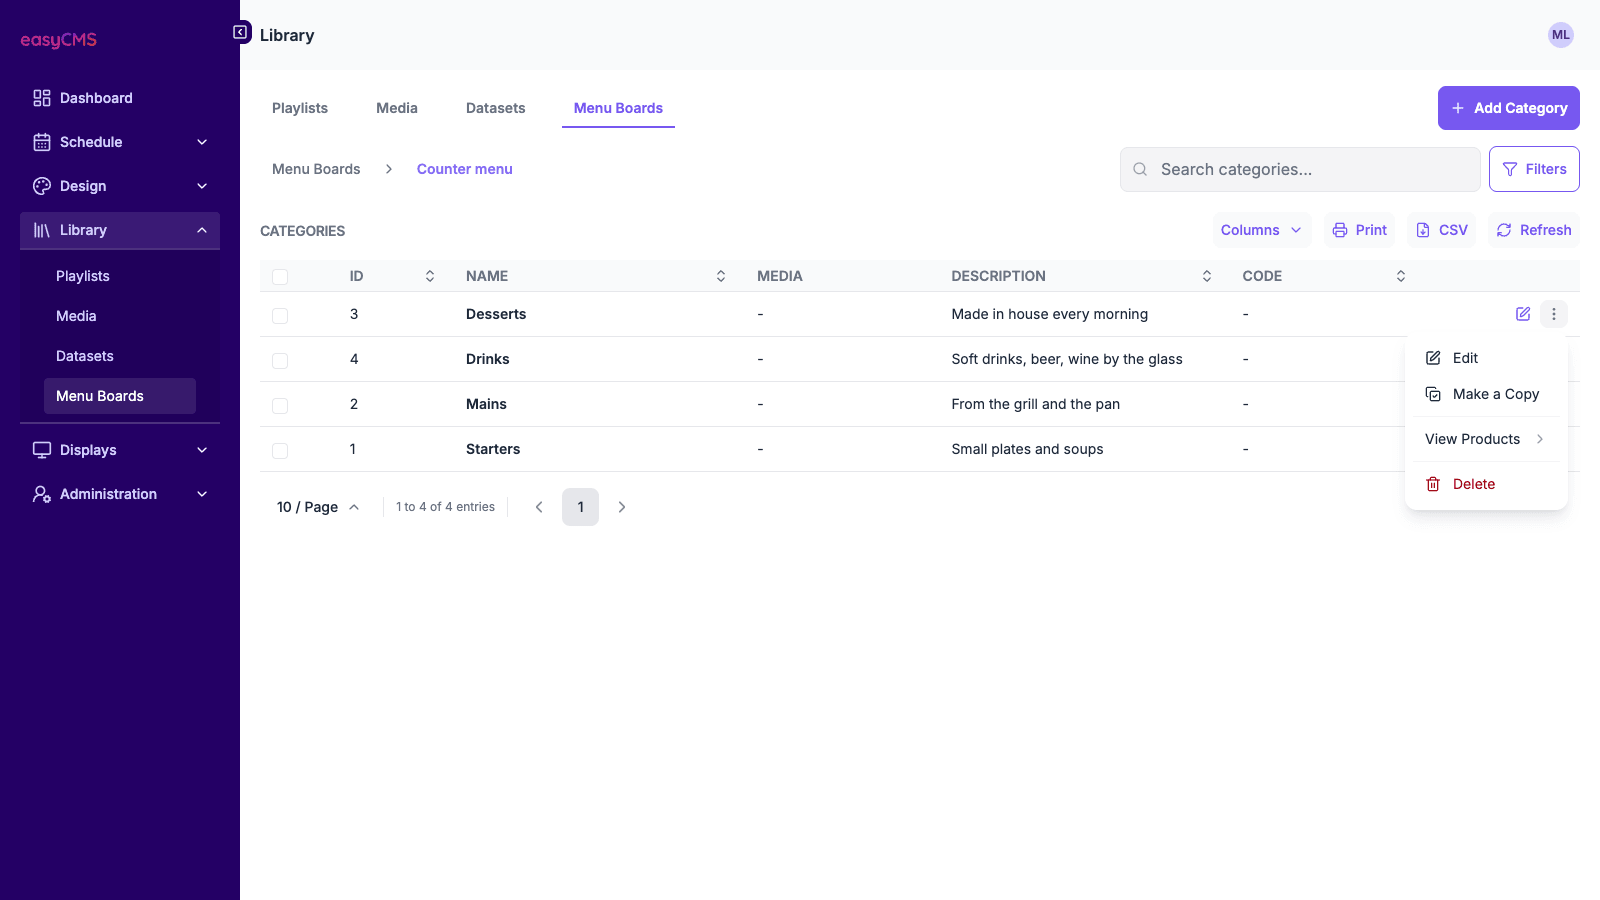Check the Drinks row checkbox
1600x900 pixels.
pyautogui.click(x=280, y=360)
